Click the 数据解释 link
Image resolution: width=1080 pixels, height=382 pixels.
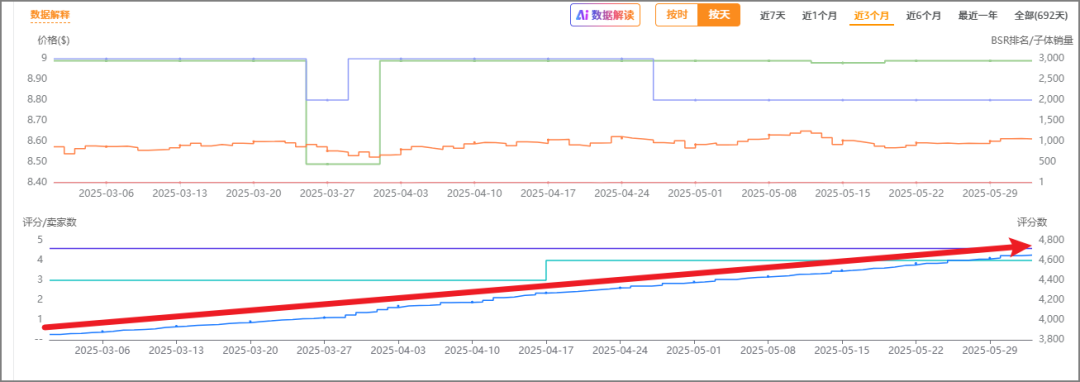50,14
